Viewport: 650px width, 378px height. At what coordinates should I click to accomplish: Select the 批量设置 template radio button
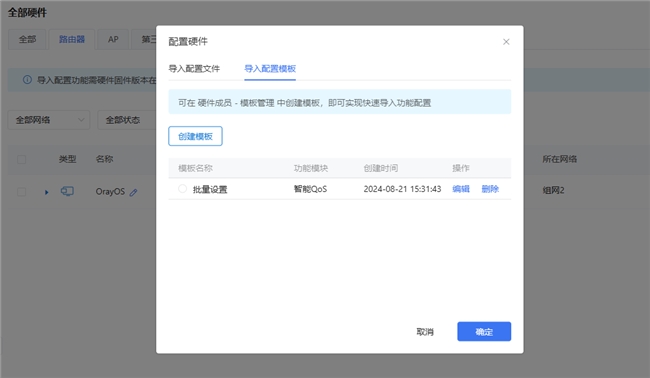click(182, 189)
